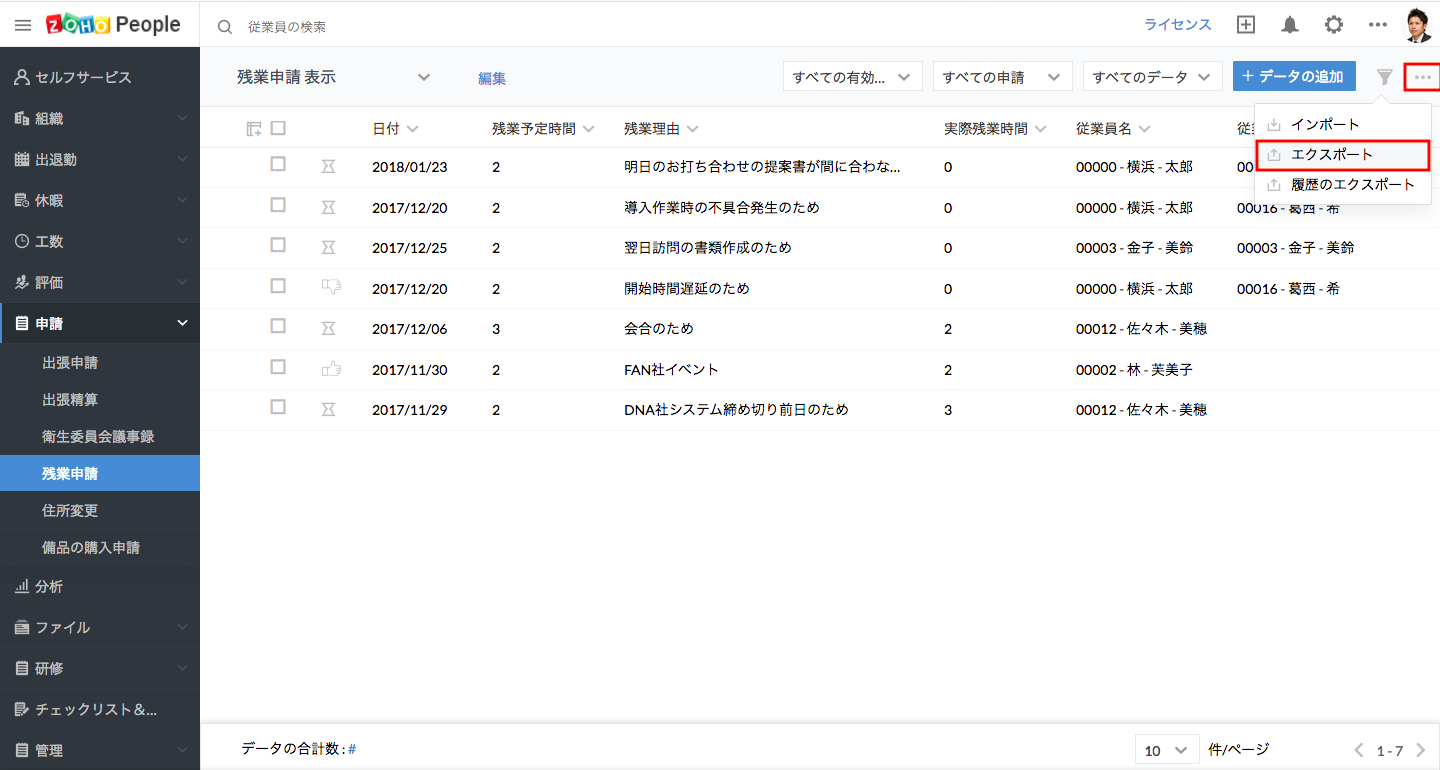Toggle the select-all header checkbox
Image resolution: width=1440 pixels, height=770 pixels.
[278, 128]
